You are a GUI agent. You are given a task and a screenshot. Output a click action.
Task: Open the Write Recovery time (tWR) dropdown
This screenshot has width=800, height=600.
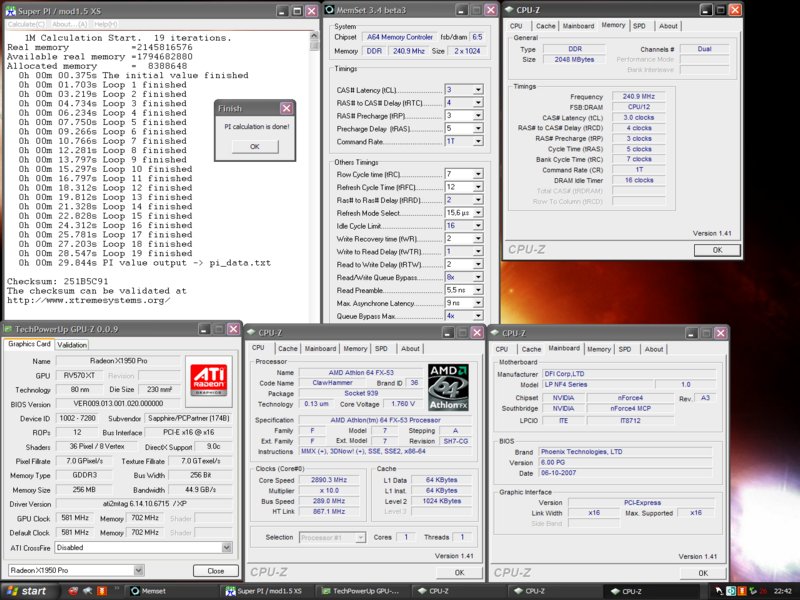pos(478,238)
